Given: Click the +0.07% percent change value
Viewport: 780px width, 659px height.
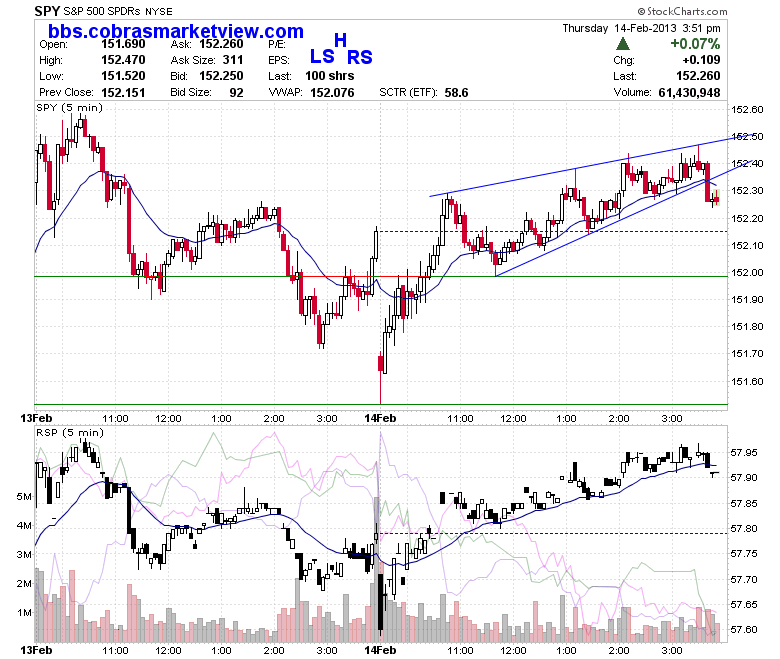Looking at the screenshot, I should coord(695,44).
